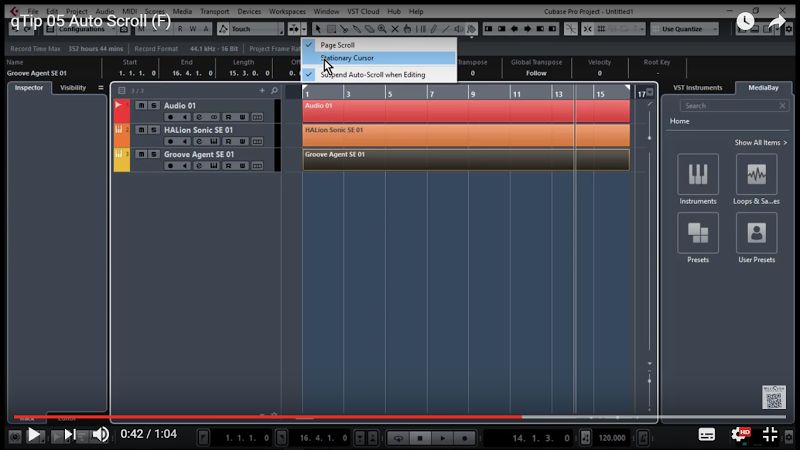Open the toolbar setup gear icon

(x=789, y=29)
